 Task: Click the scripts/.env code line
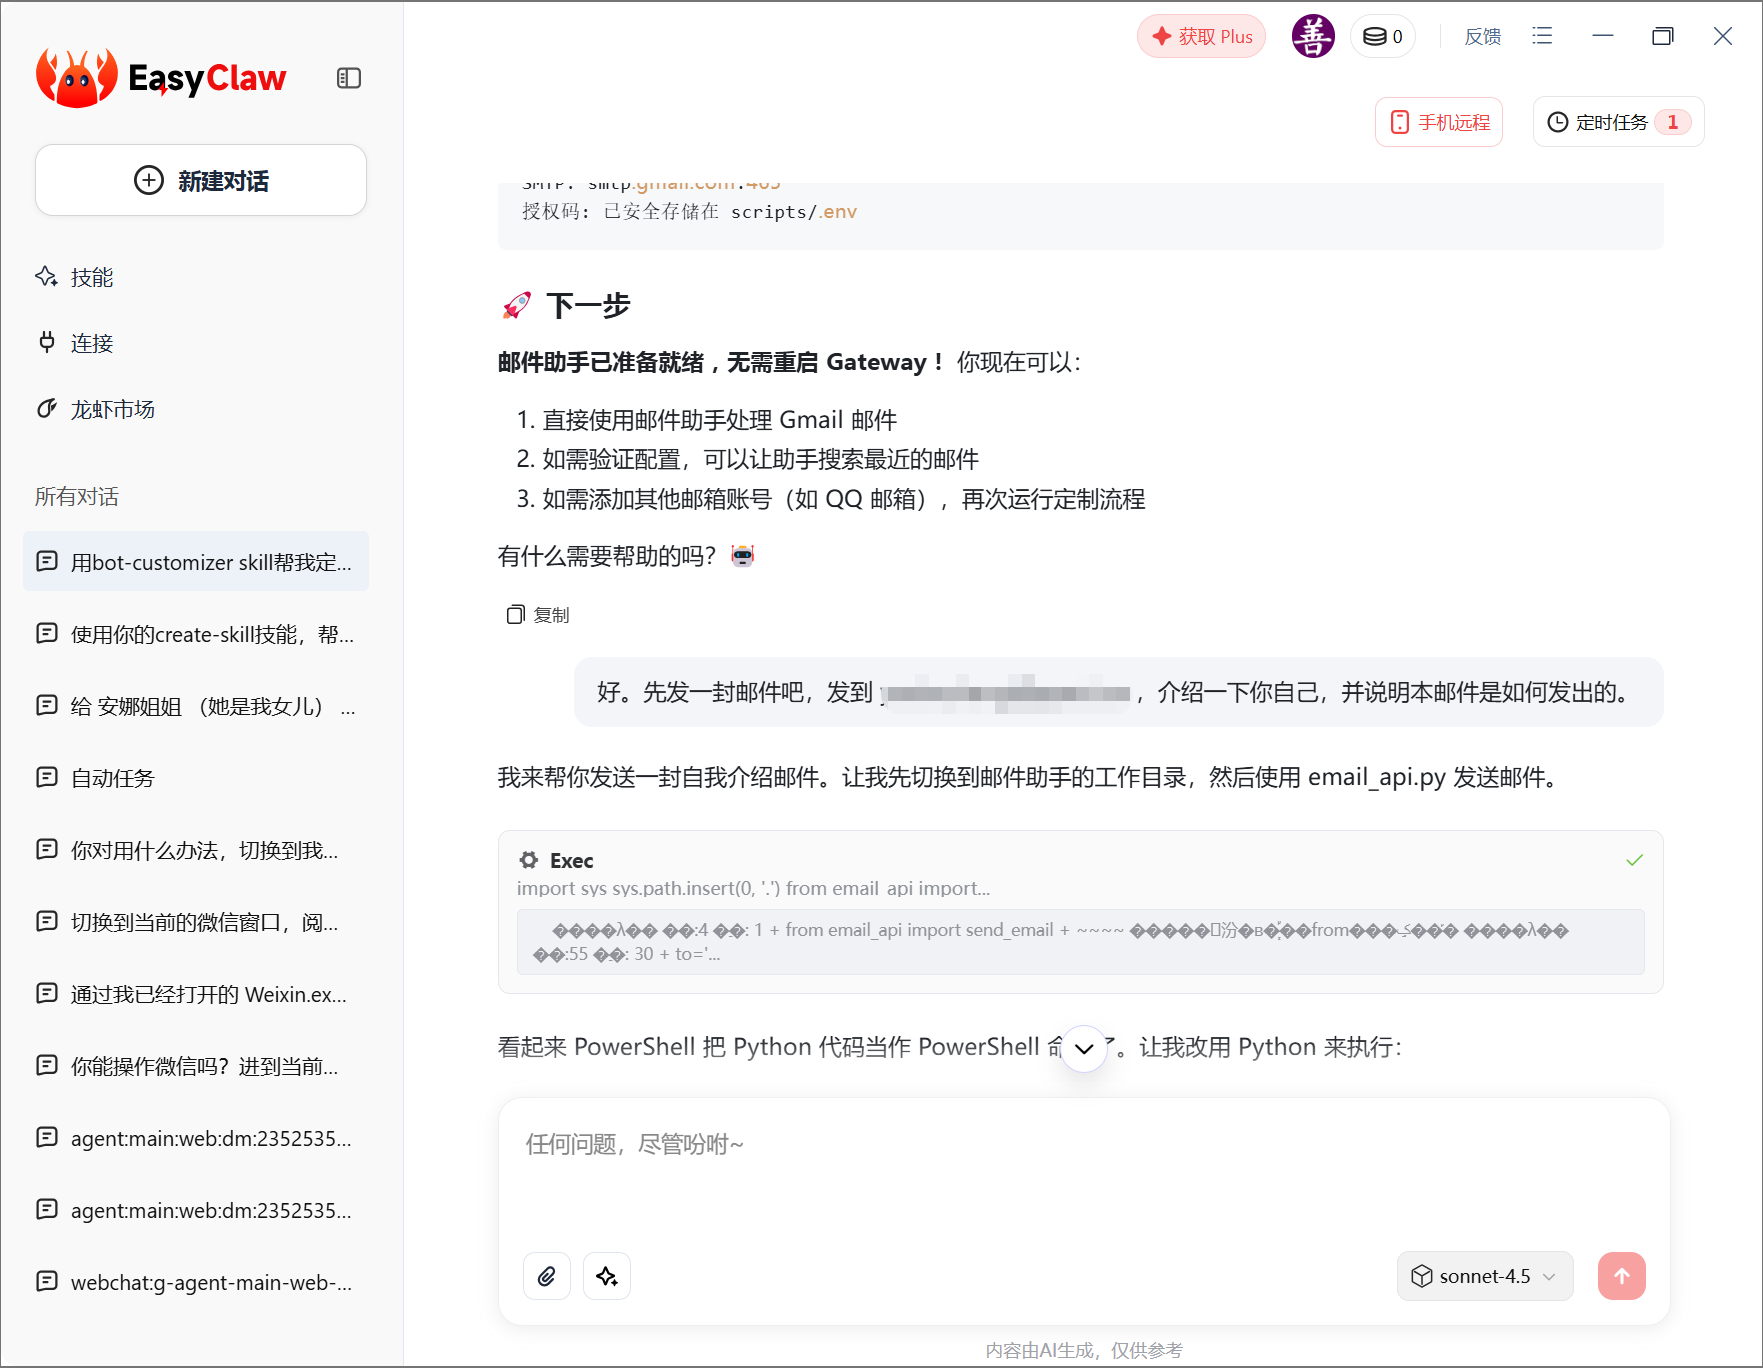pos(689,212)
